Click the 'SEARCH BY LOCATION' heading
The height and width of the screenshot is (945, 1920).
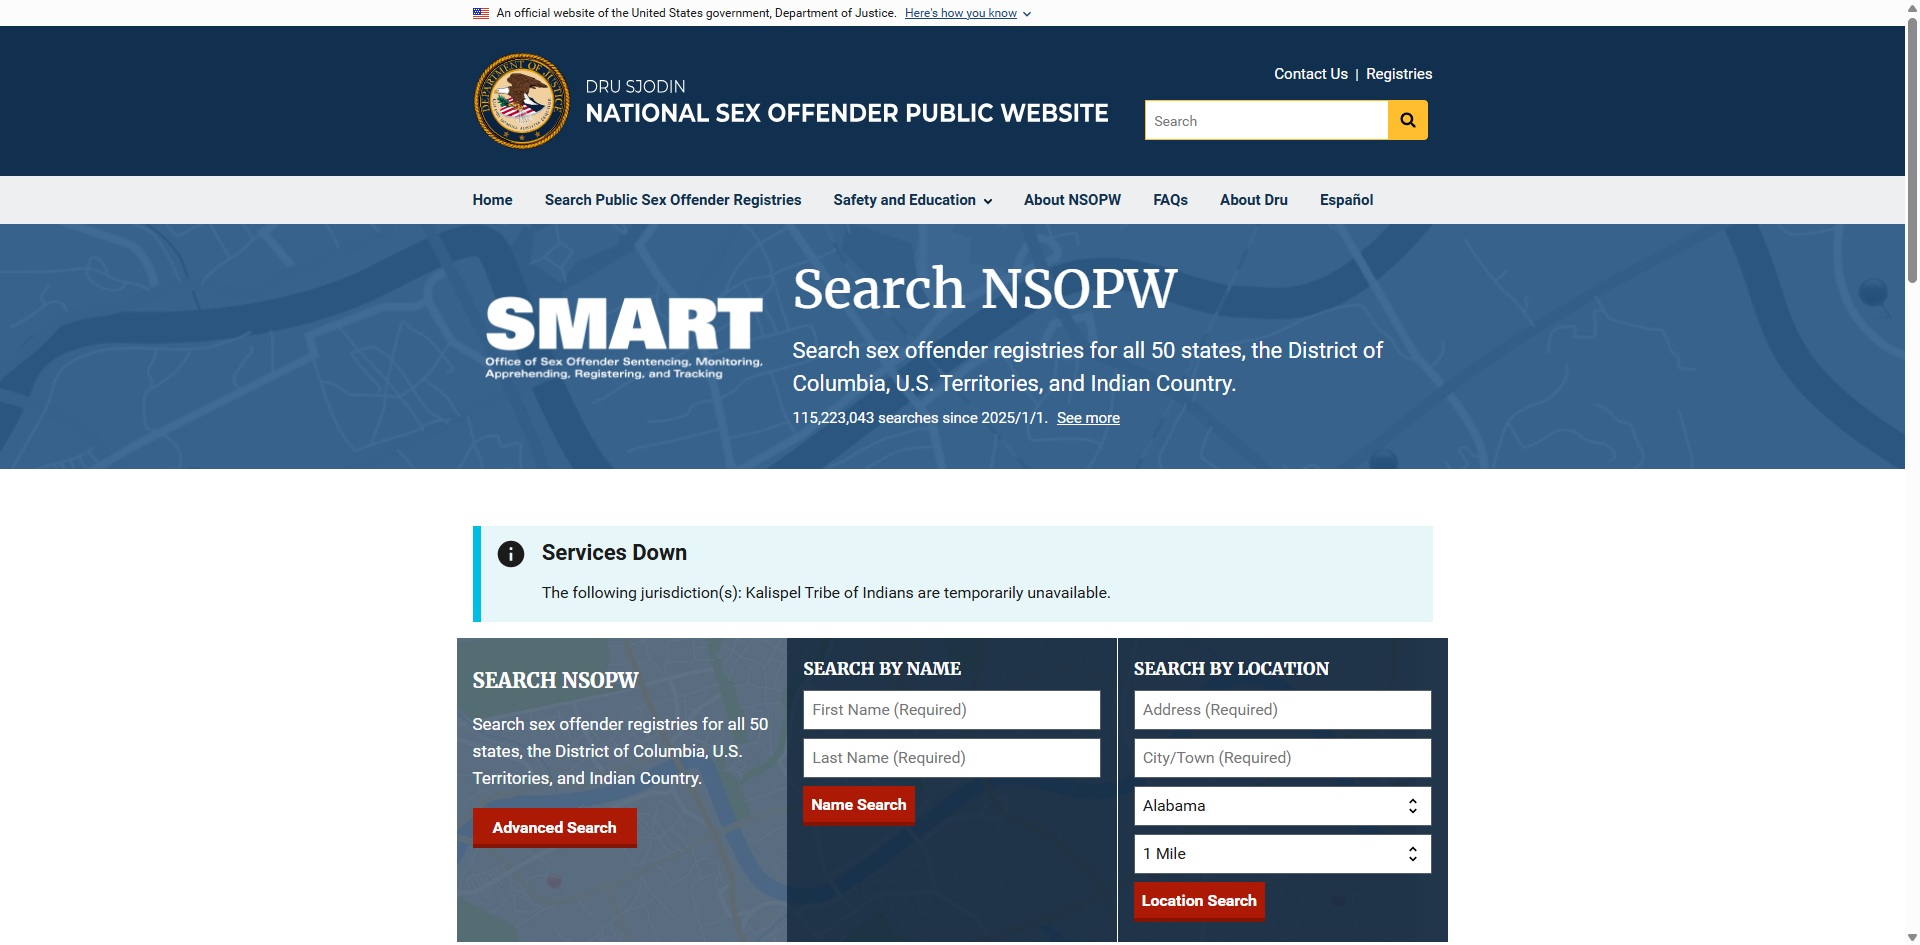pos(1231,669)
